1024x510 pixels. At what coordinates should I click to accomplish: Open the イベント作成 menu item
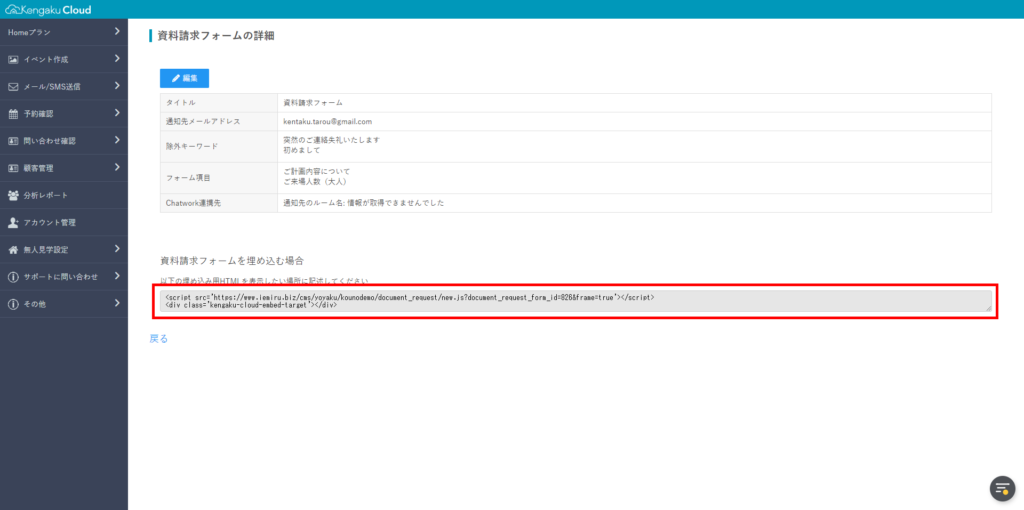click(64, 59)
